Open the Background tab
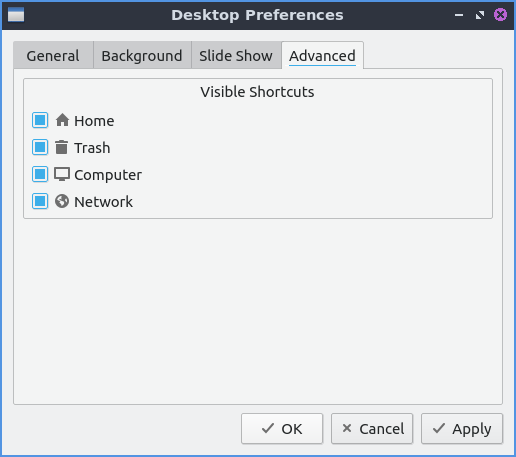 (142, 55)
